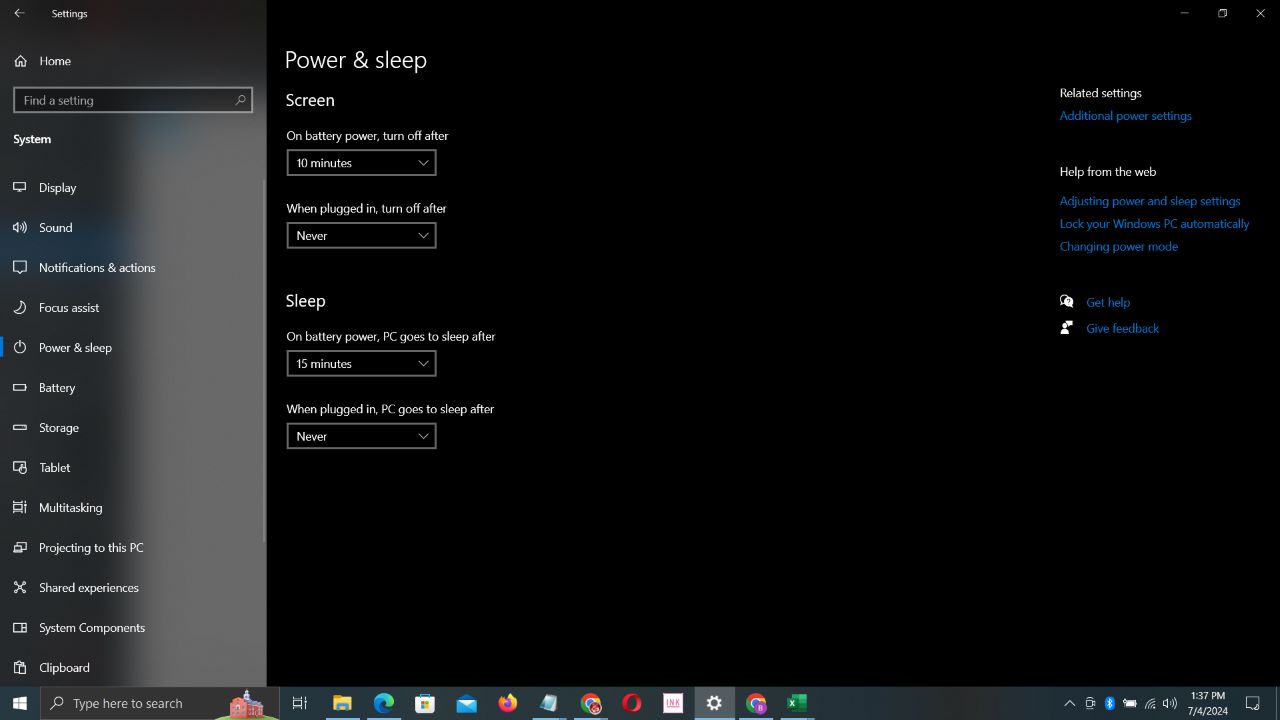Open Adjusting power and sleep settings link

1150,201
